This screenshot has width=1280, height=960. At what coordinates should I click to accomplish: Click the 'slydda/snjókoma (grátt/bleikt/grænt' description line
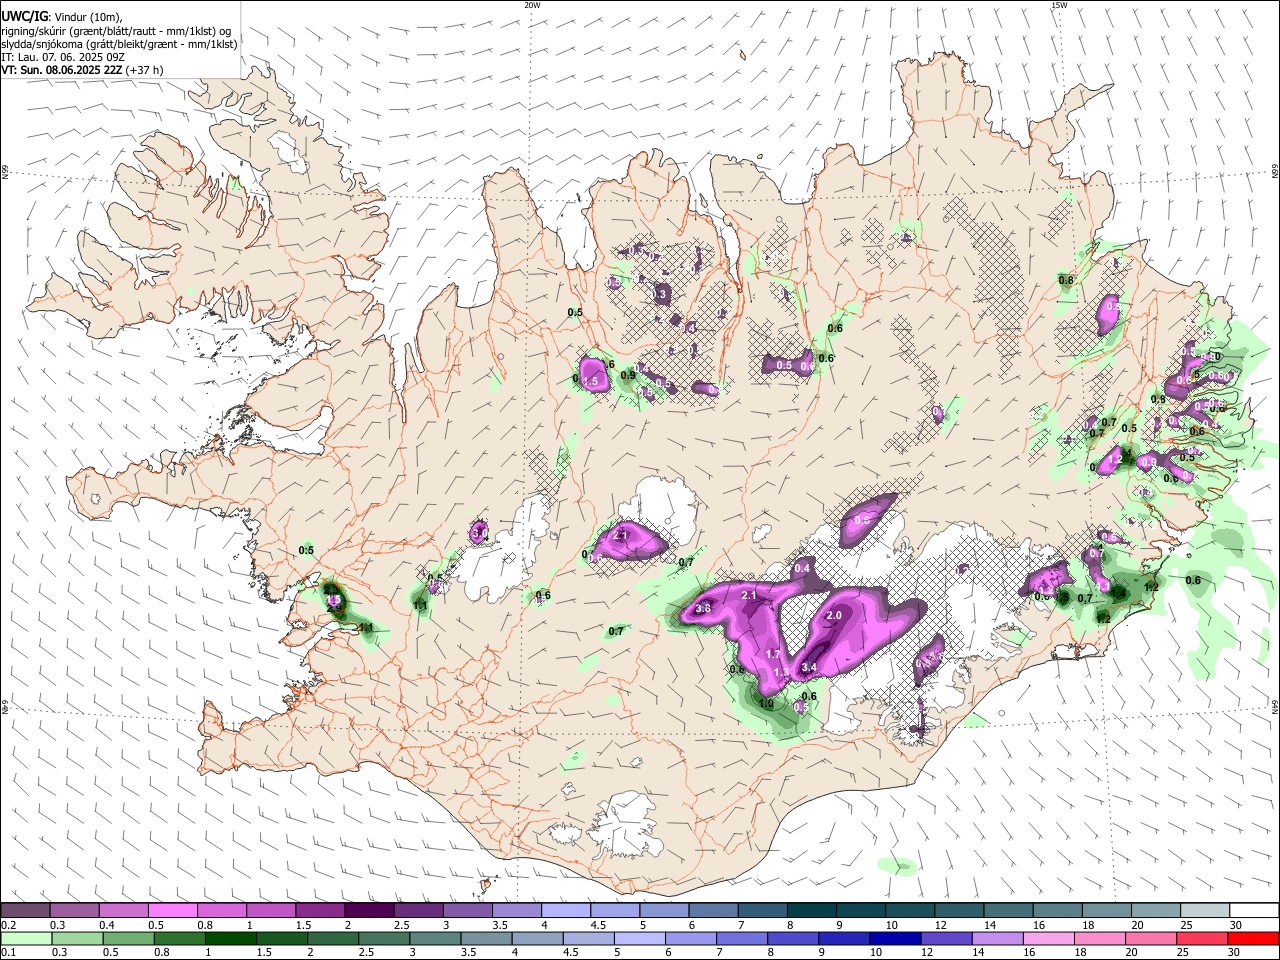119,44
